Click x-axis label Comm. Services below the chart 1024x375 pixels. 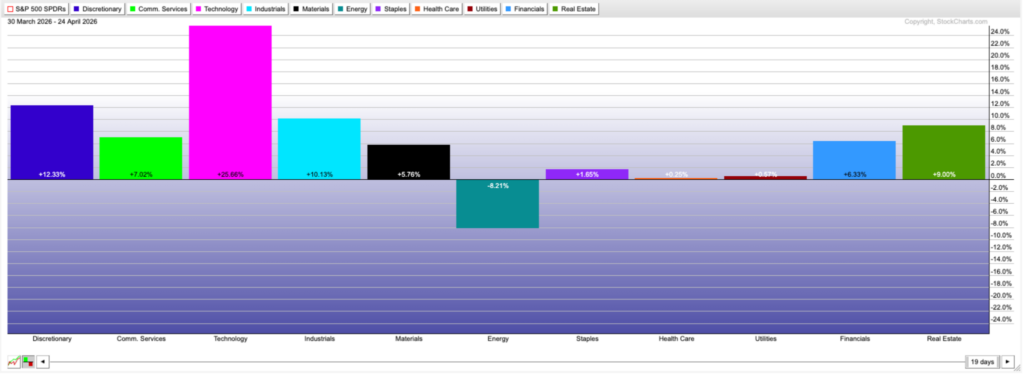click(141, 338)
